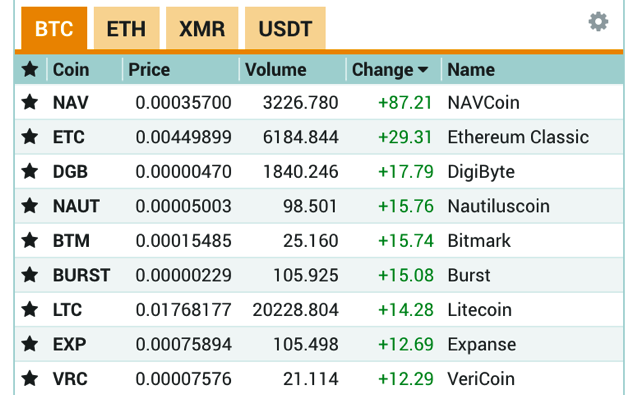Switch to the ETH markets tab
Image resolution: width=638 pixels, height=395 pixels.
127,28
